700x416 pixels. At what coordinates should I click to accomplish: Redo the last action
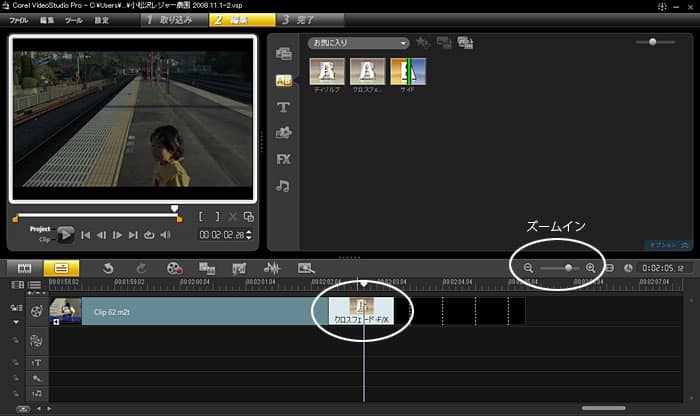click(141, 268)
